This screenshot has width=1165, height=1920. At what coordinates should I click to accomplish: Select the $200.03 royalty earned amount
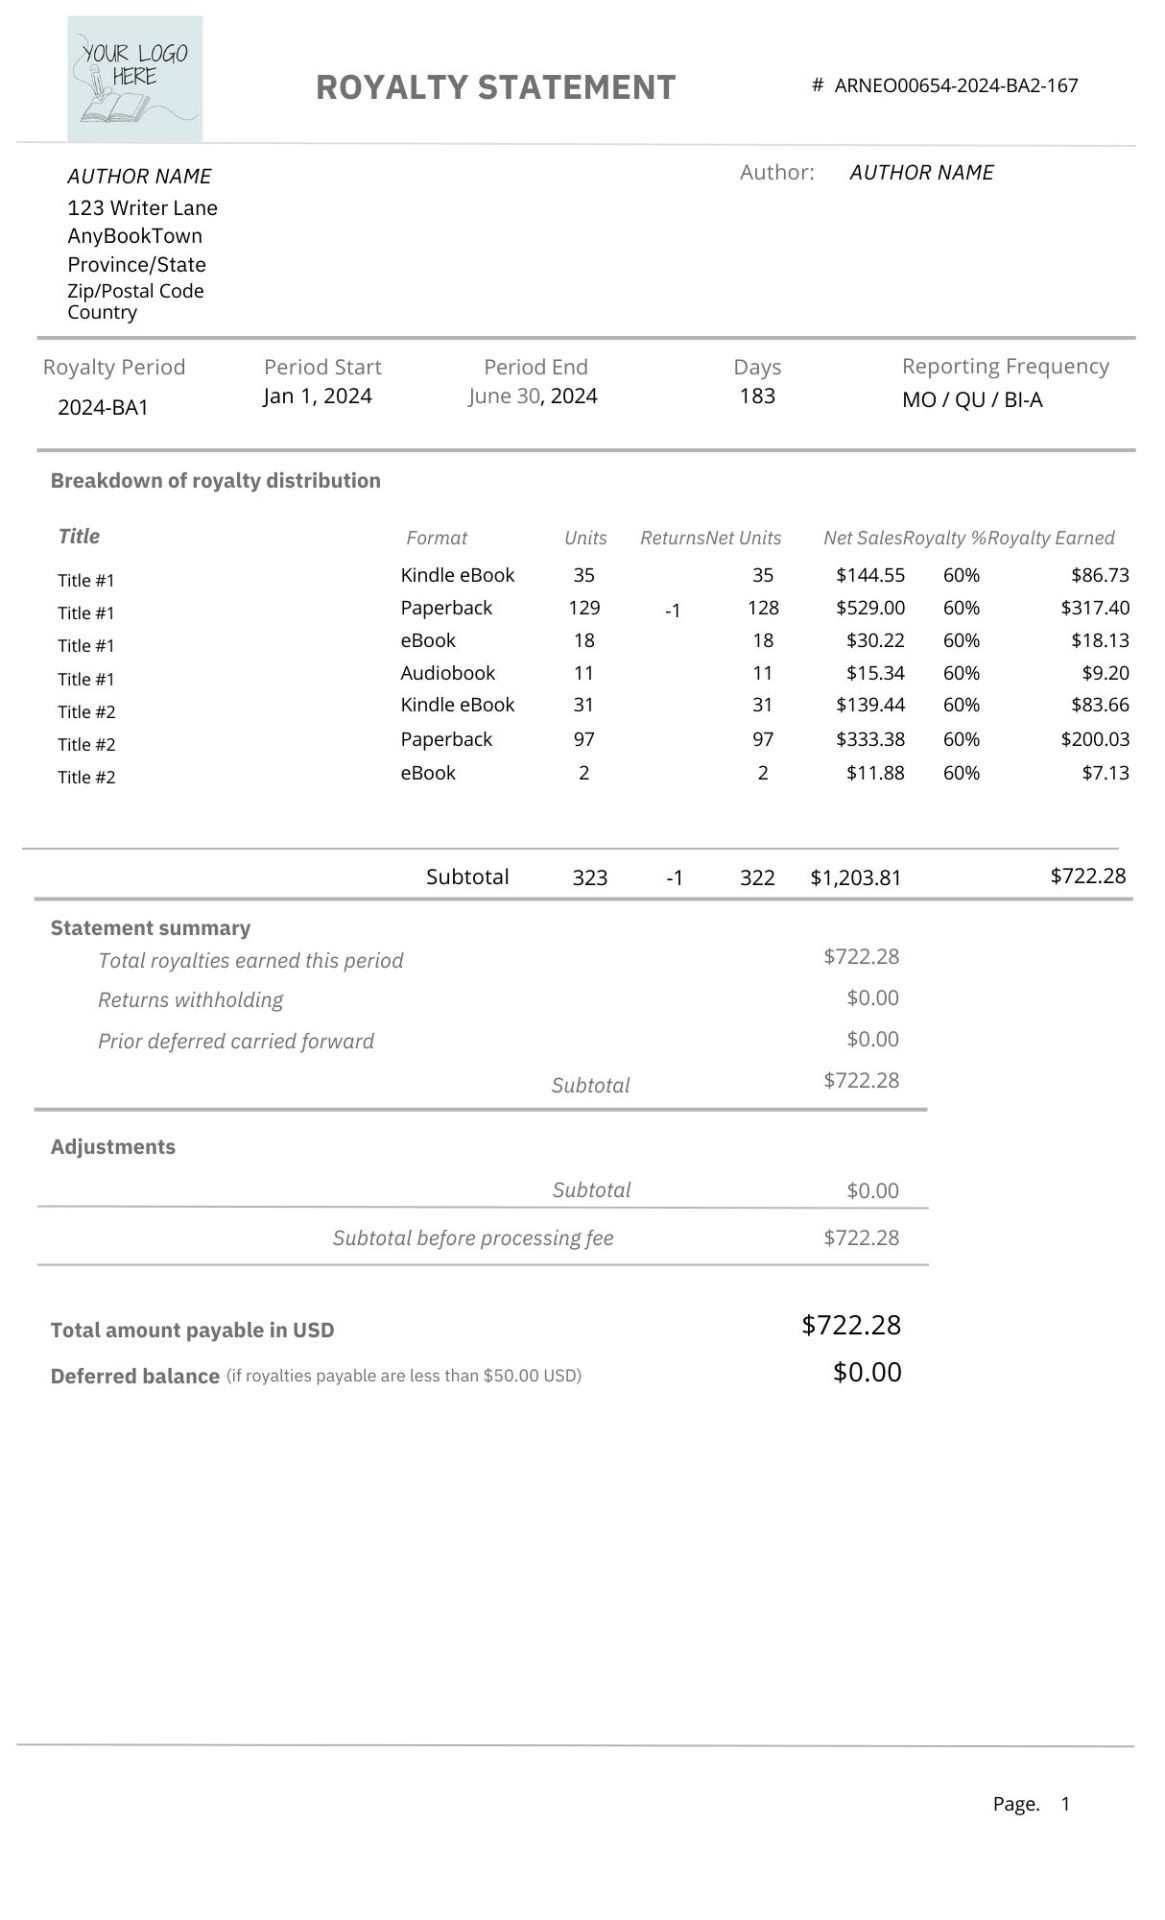tap(1094, 739)
